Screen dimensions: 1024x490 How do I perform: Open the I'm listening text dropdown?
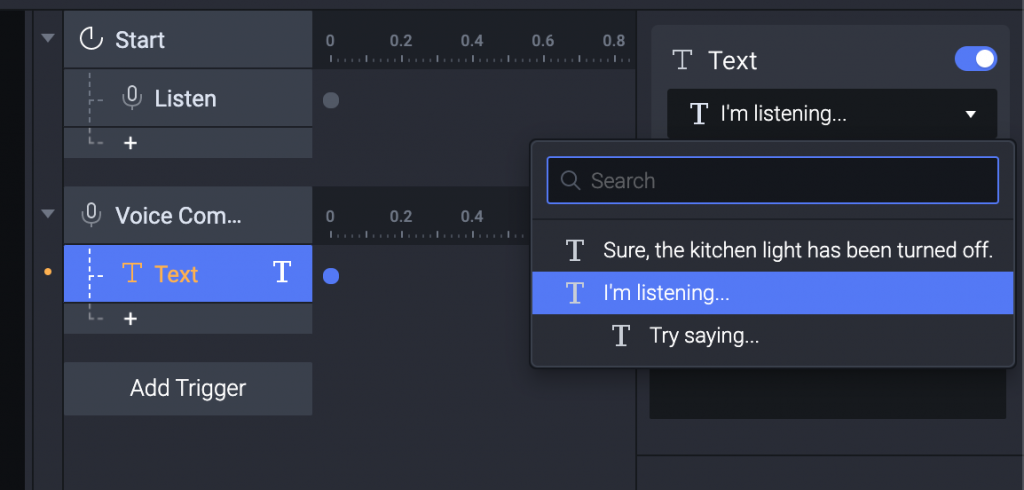pos(832,114)
